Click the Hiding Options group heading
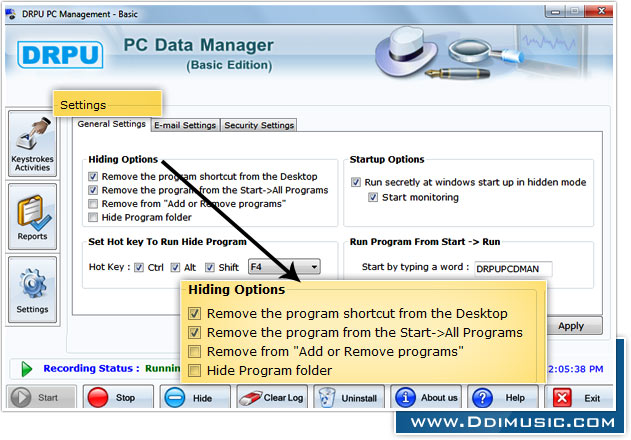The image size is (631, 440). [x=123, y=159]
